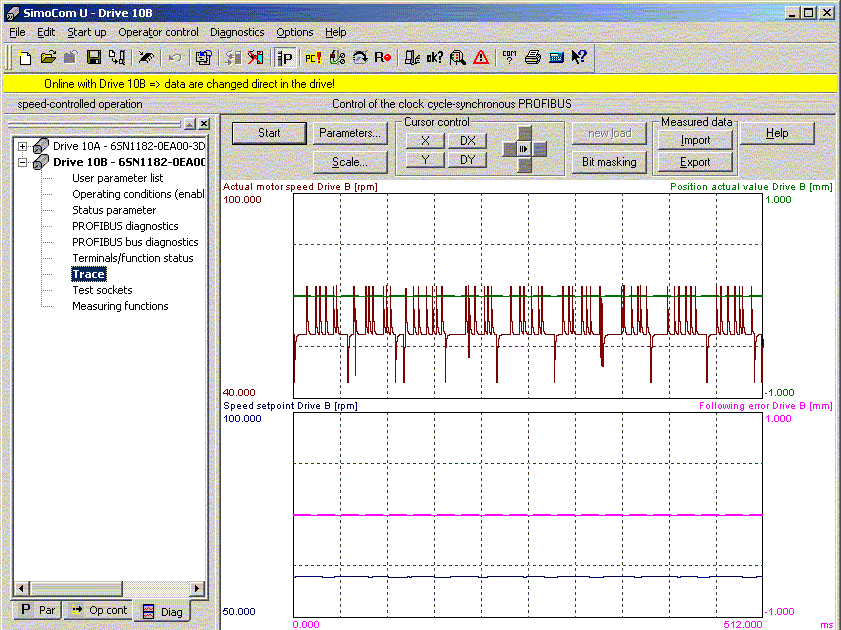Toggle the Y cursor
Viewport: 841px width, 630px height.
click(x=425, y=160)
